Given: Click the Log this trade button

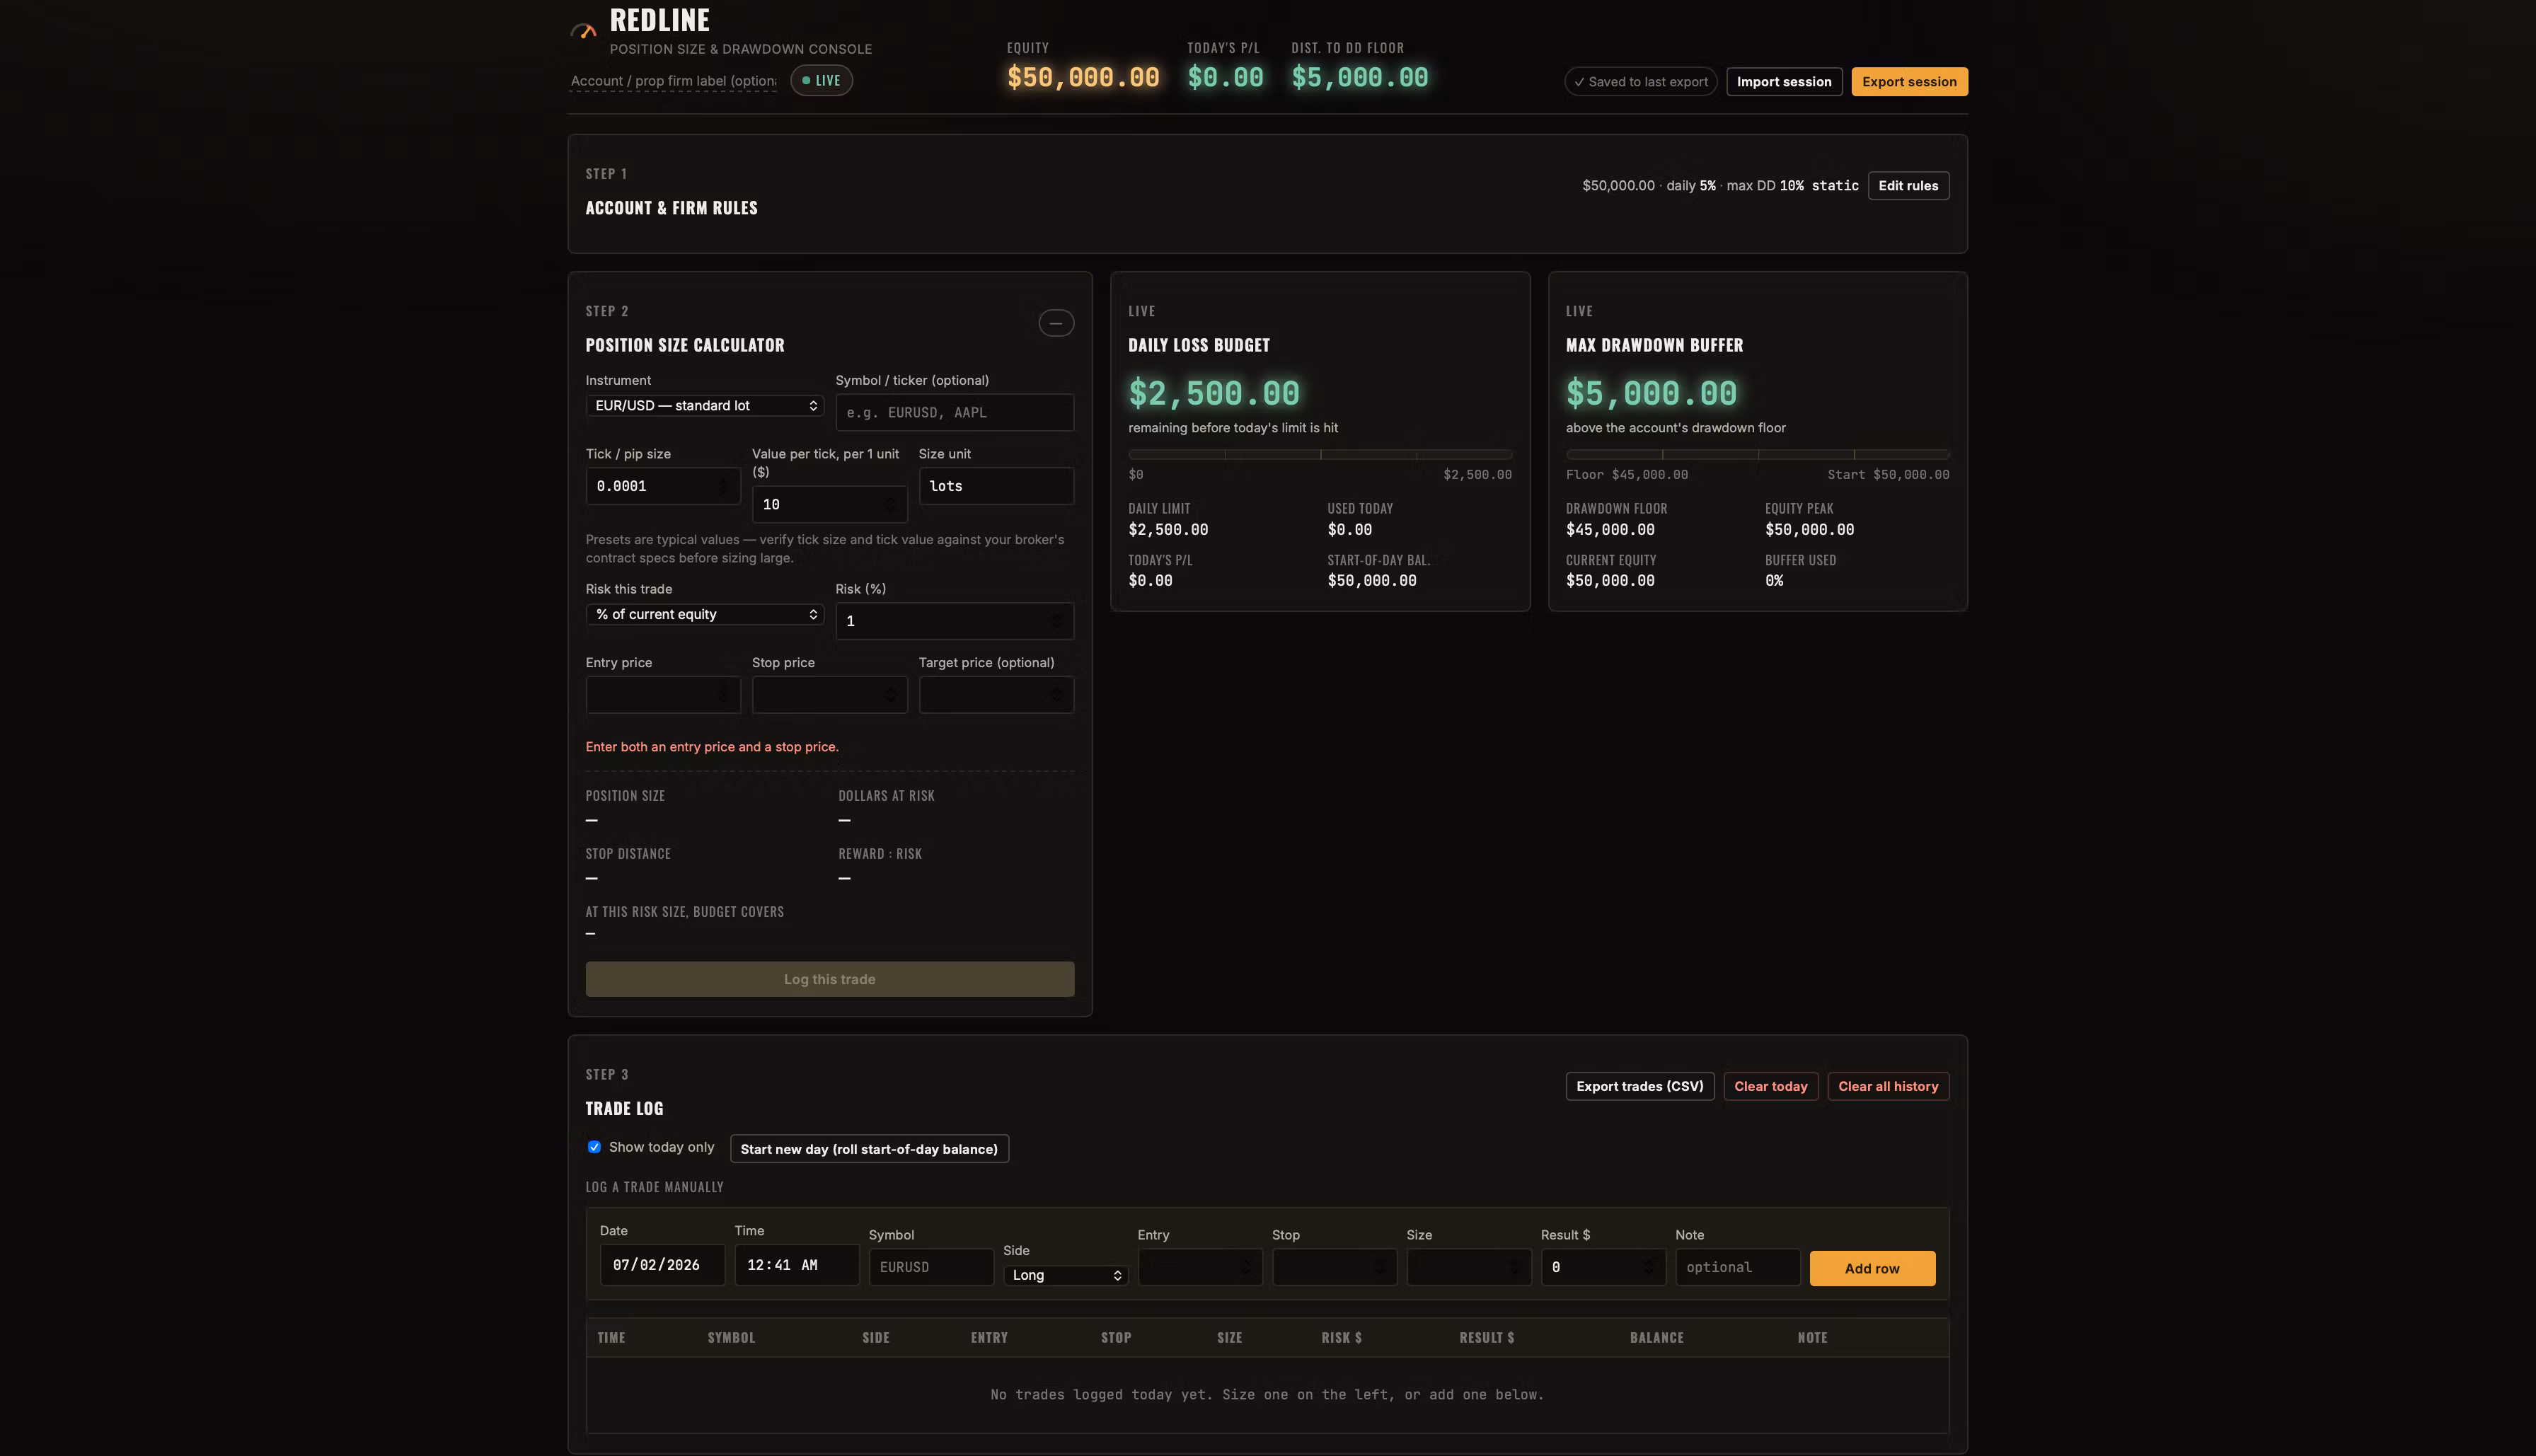Looking at the screenshot, I should [x=830, y=979].
